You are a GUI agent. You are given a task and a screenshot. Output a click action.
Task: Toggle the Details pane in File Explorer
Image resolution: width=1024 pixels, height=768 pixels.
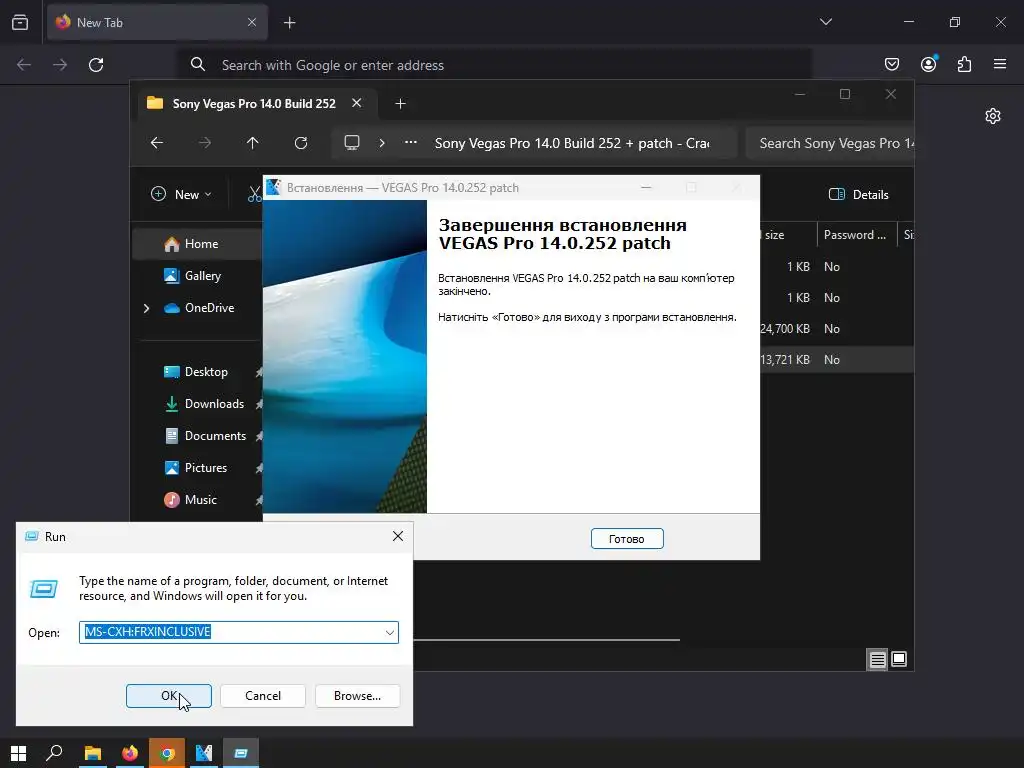[x=858, y=195]
